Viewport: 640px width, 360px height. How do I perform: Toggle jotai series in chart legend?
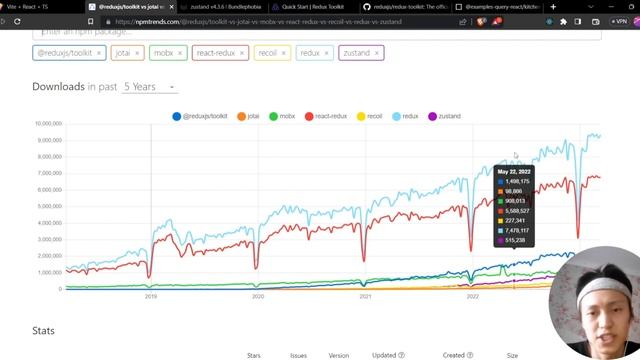248,116
